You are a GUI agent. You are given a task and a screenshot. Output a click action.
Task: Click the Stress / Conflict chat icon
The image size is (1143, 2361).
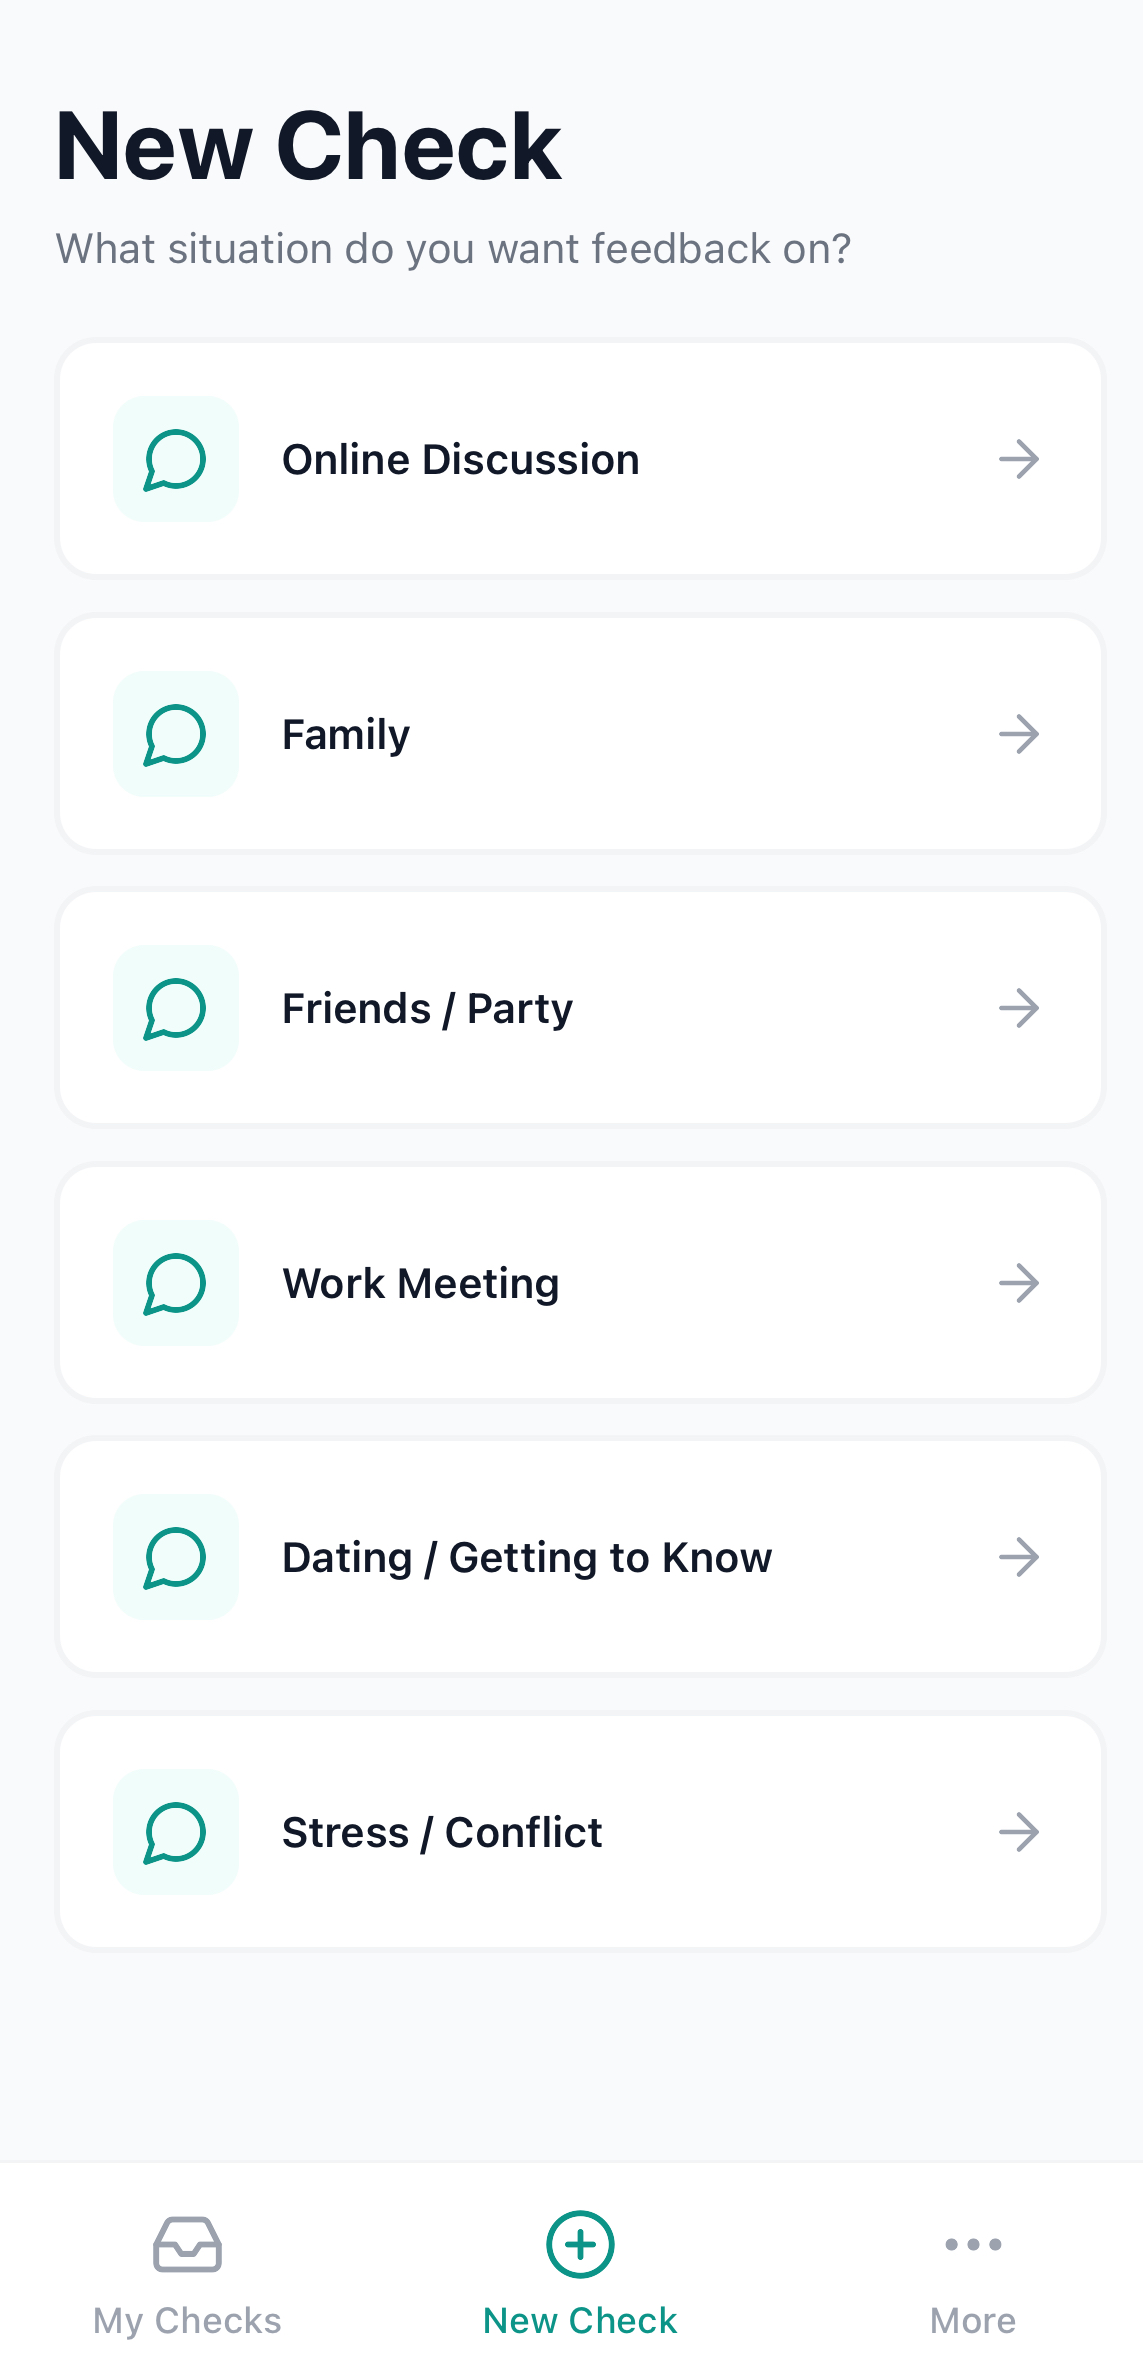coord(176,1832)
